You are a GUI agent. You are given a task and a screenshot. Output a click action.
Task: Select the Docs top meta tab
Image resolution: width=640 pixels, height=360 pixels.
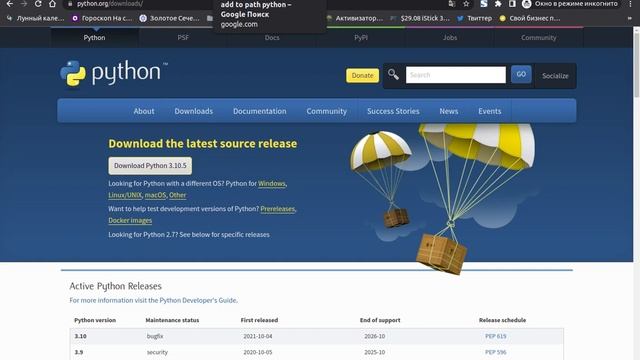click(272, 38)
